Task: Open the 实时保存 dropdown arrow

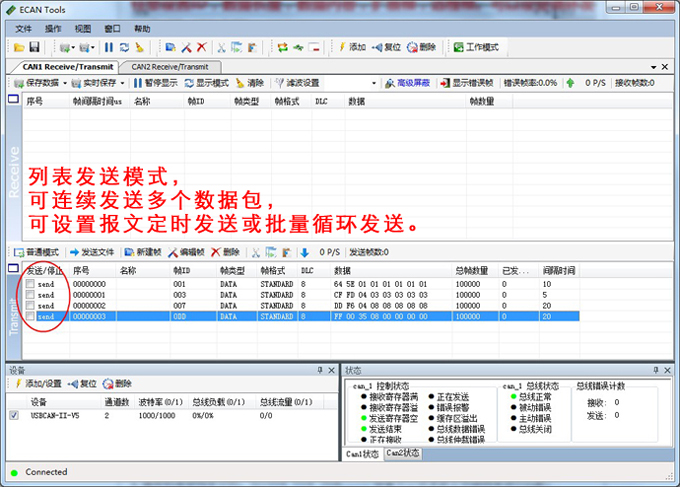Action: tap(122, 83)
